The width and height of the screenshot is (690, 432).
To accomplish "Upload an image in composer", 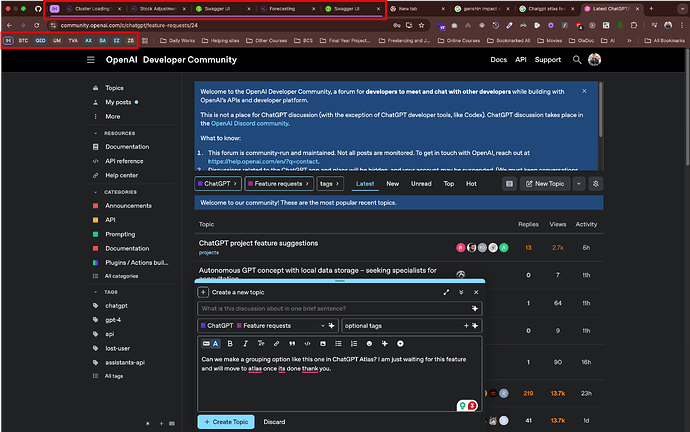I will [323, 344].
